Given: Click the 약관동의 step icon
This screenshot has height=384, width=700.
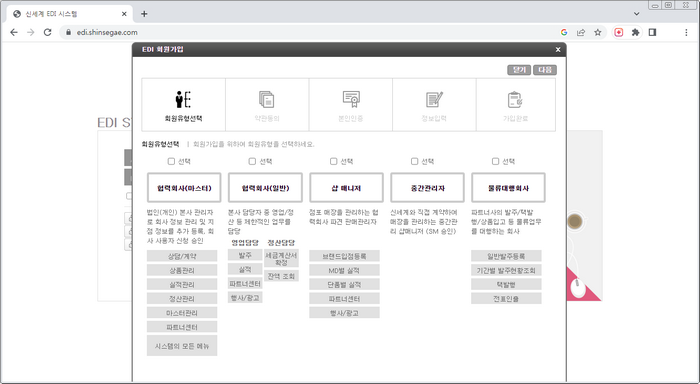Looking at the screenshot, I should coord(267,99).
